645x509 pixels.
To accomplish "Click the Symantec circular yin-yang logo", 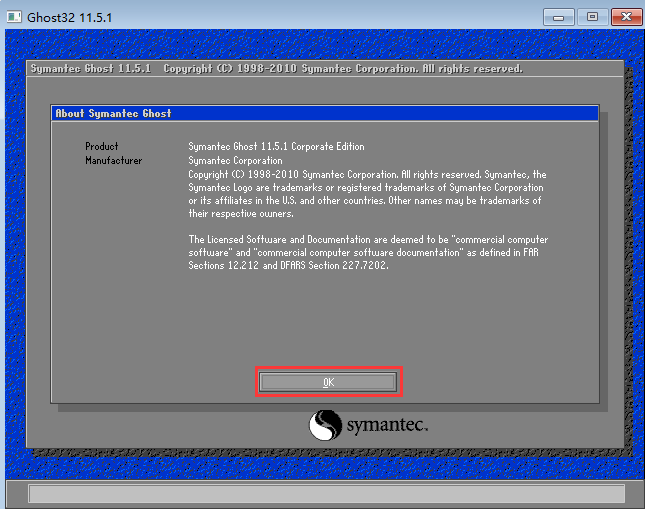I will (x=326, y=426).
